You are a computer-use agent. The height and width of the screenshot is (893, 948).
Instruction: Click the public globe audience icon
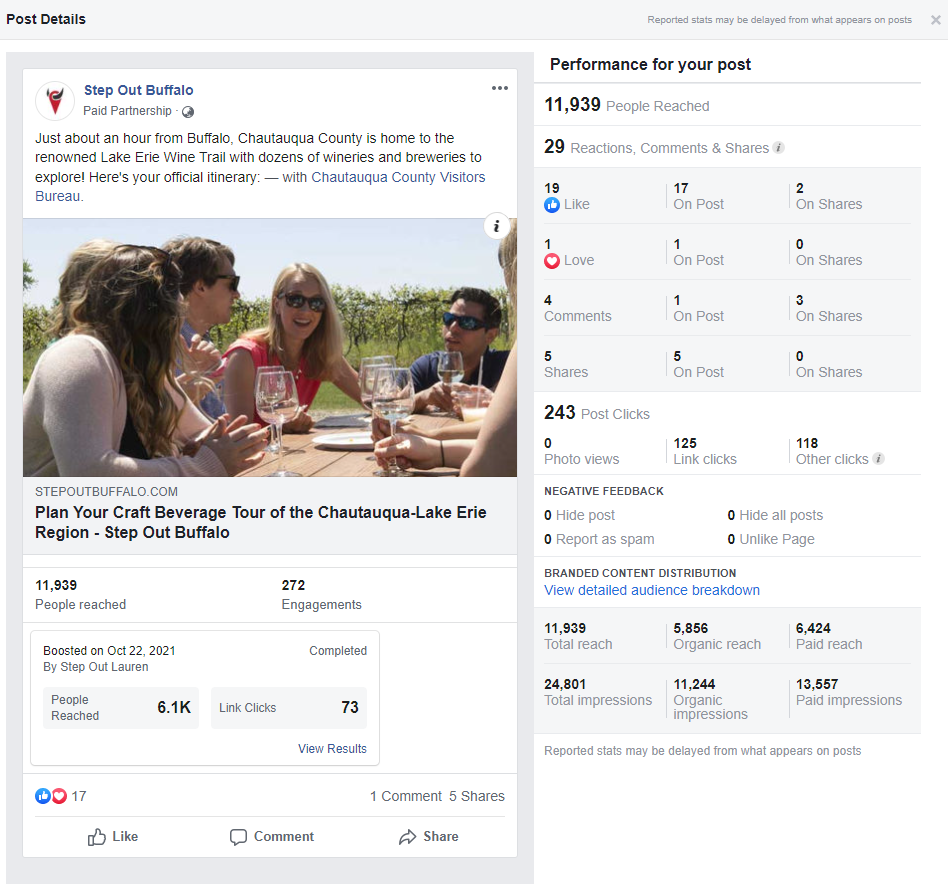[x=188, y=112]
